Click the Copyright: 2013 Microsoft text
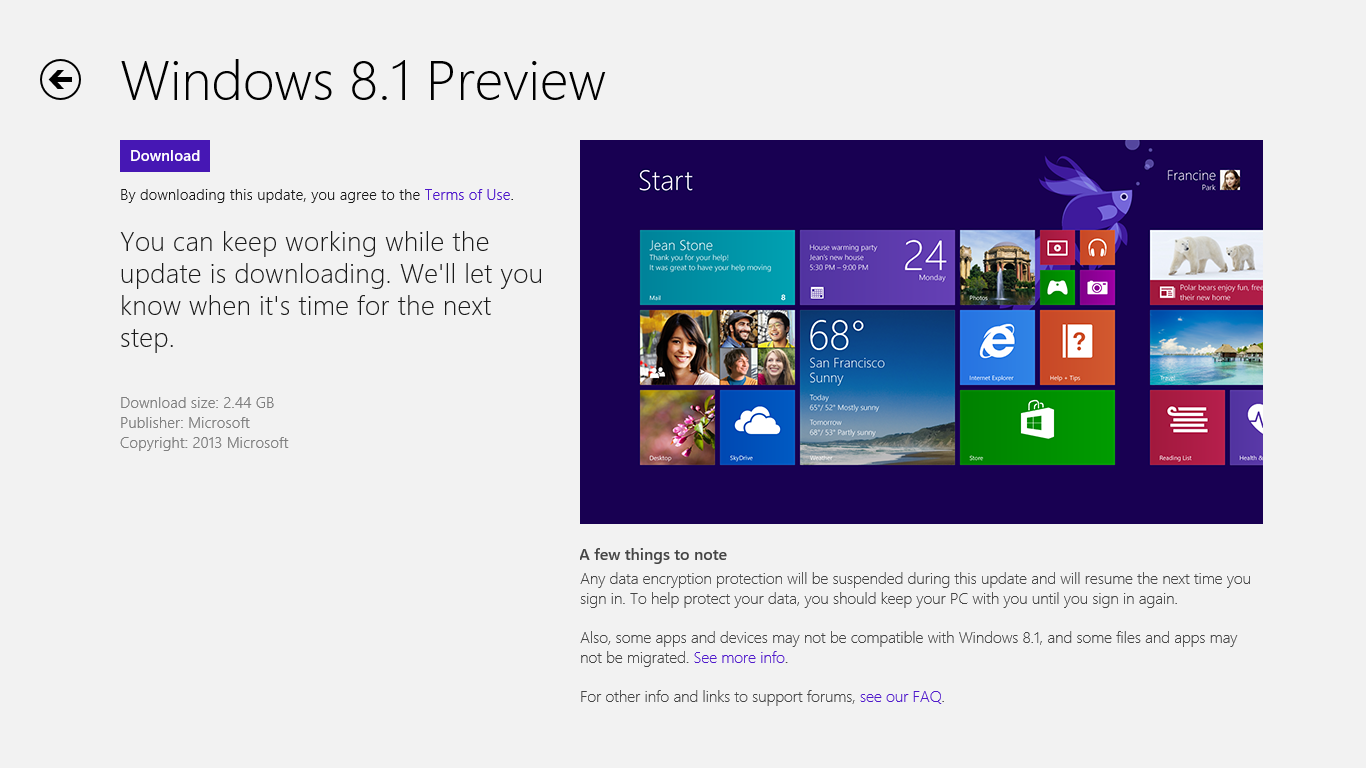The height and width of the screenshot is (768, 1366). [x=204, y=443]
